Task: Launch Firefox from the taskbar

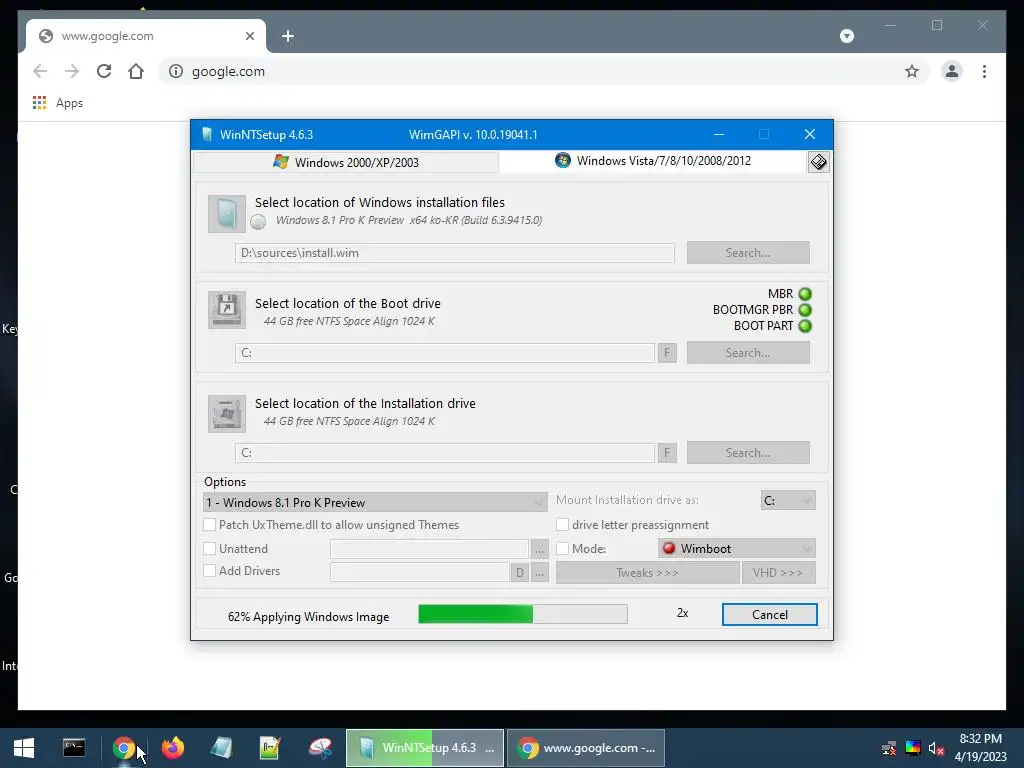Action: pyautogui.click(x=172, y=748)
